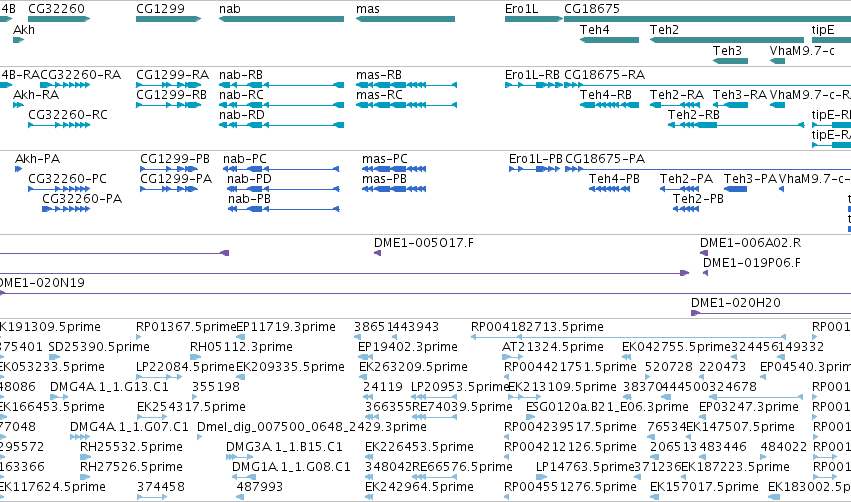851x502 pixels.
Task: Click the LP22084.5prime EST label
Action: 186,367
